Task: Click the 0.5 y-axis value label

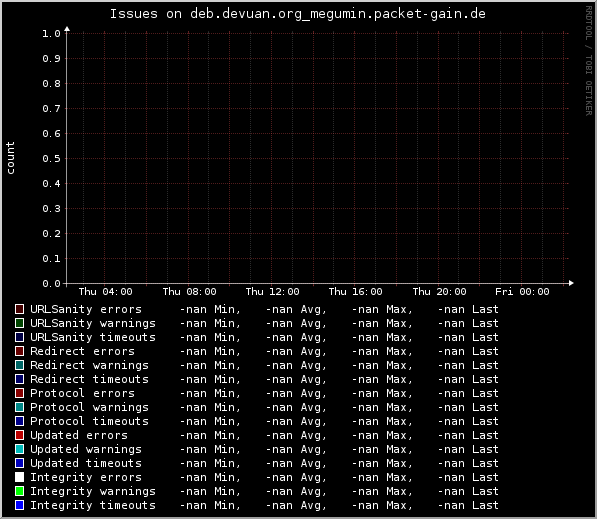Action: tap(51, 158)
